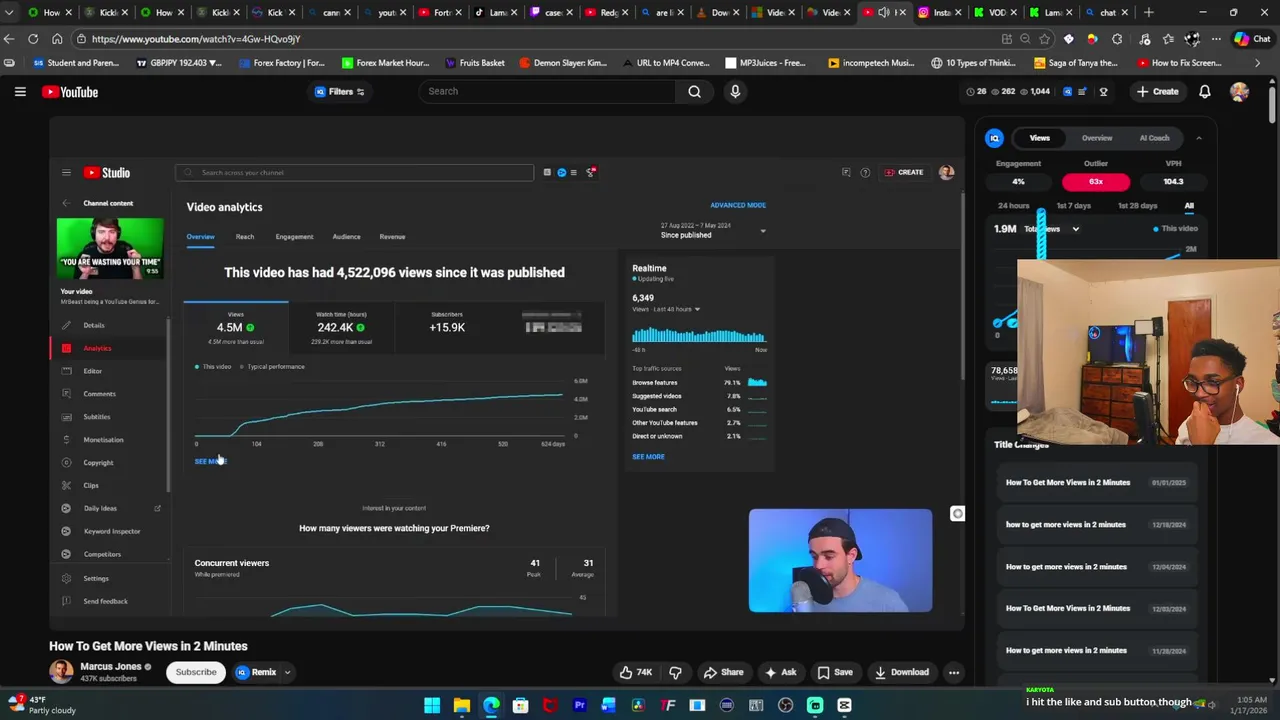Screen dimensions: 1280x720
Task: Dislike the video with thumbs down
Action: (x=675, y=672)
